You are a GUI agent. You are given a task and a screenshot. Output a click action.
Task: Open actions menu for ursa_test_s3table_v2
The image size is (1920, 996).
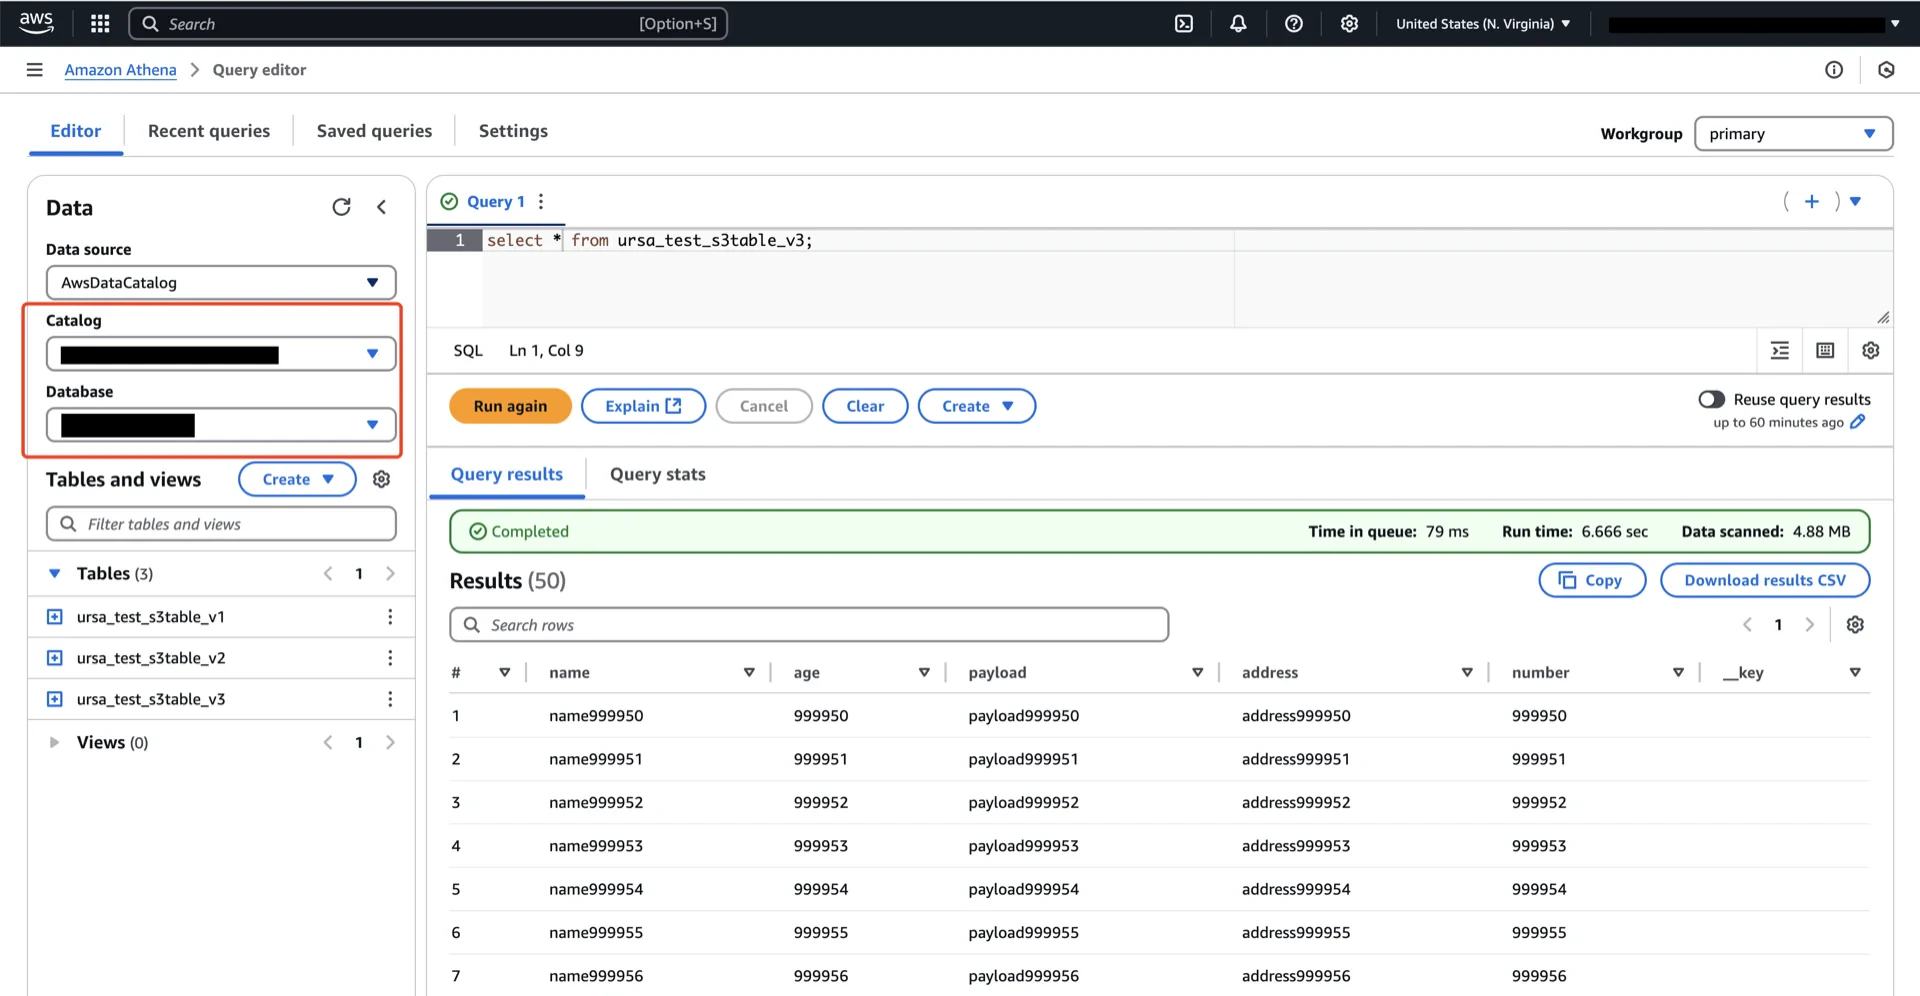coord(390,658)
